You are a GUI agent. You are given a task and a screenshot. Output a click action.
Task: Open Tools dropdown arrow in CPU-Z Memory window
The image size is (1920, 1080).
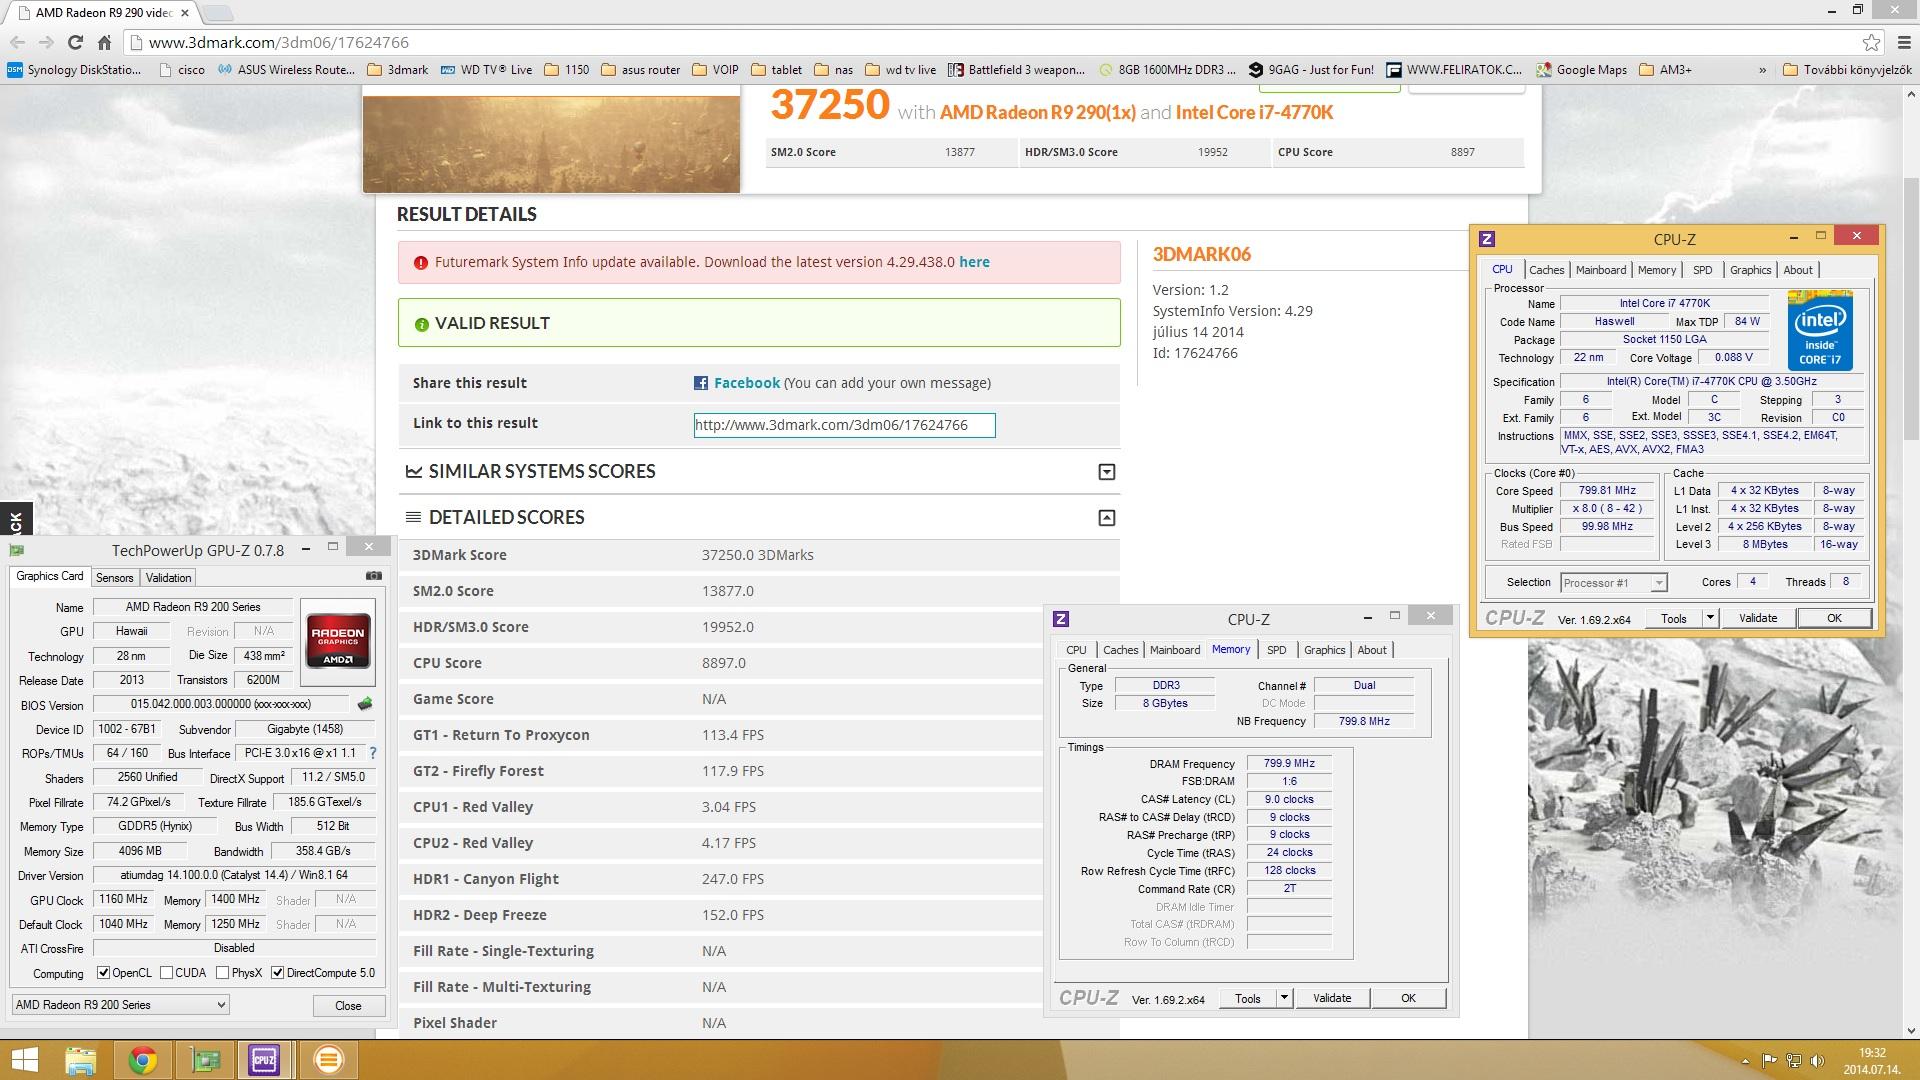pos(1285,998)
